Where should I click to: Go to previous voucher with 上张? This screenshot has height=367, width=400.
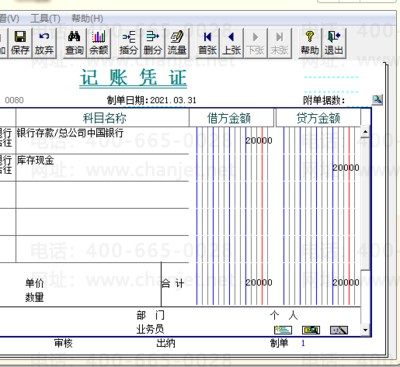click(x=231, y=43)
